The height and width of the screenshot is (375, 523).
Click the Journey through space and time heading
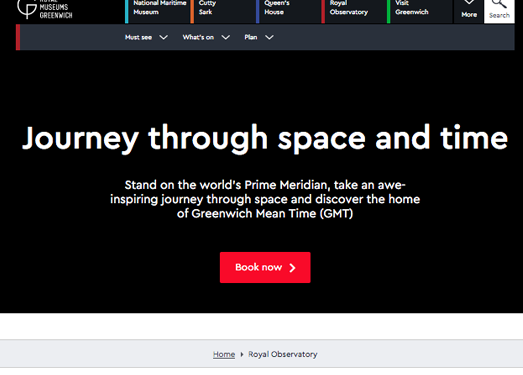(x=265, y=138)
